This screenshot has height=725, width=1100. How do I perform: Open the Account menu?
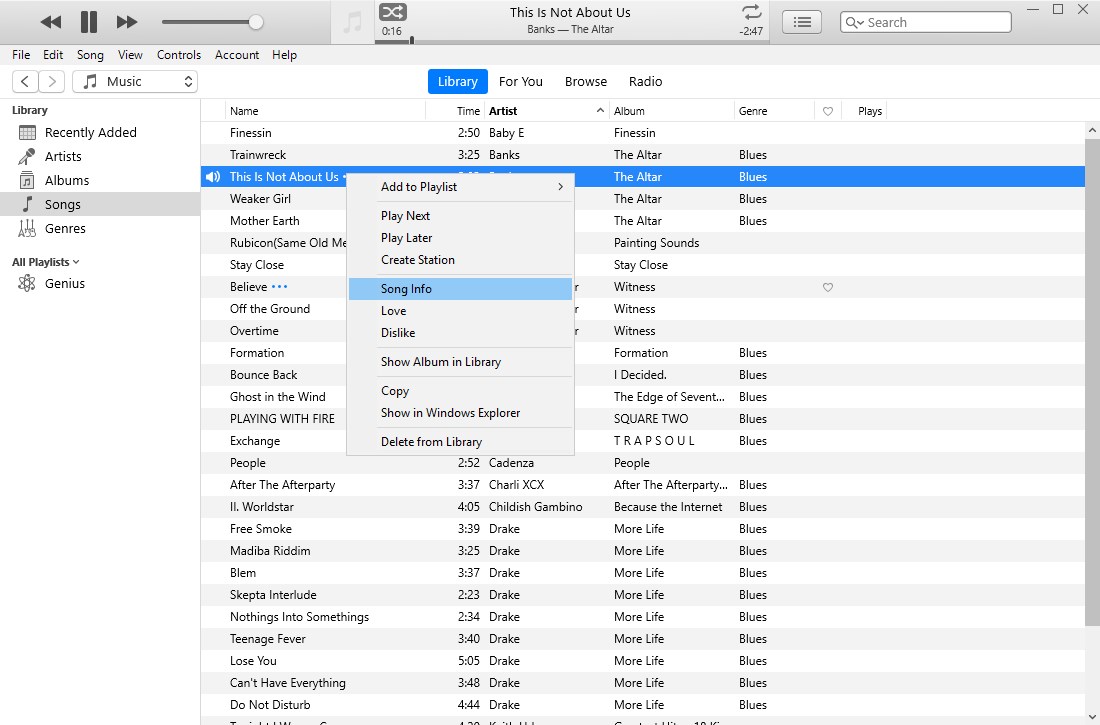tap(236, 55)
